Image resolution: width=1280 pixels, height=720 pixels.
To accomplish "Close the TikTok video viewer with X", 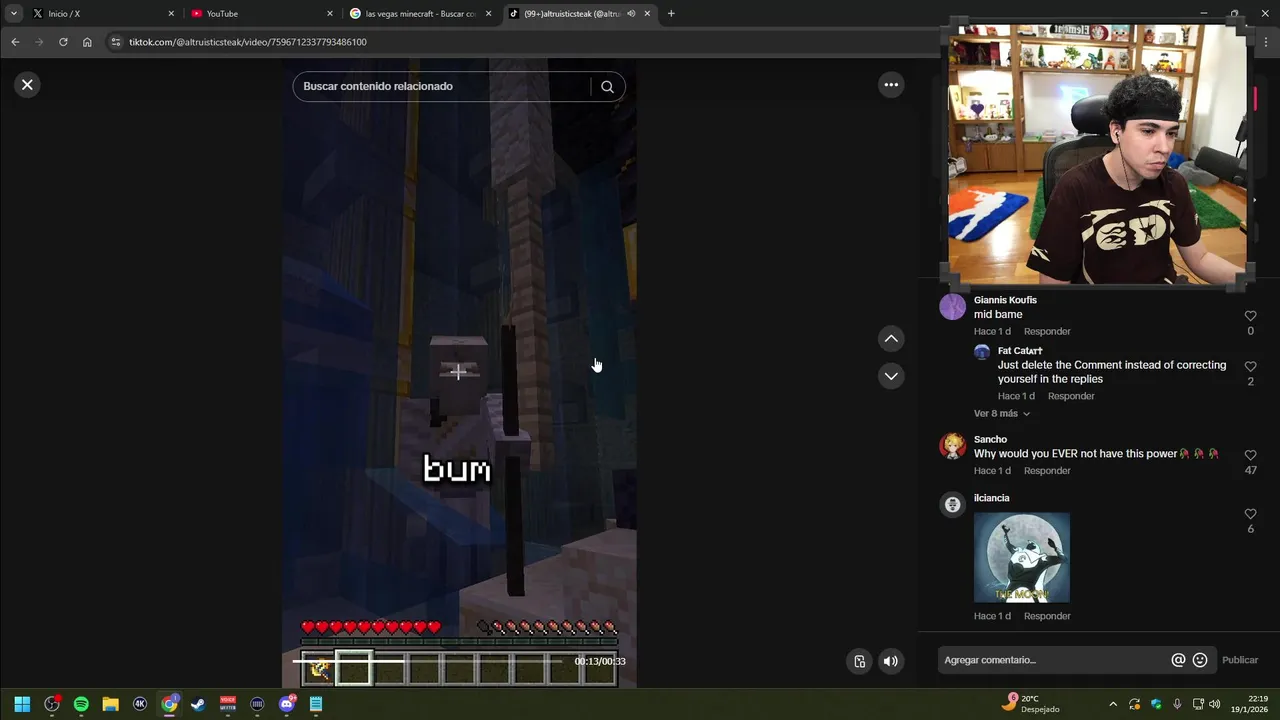I will (x=27, y=85).
